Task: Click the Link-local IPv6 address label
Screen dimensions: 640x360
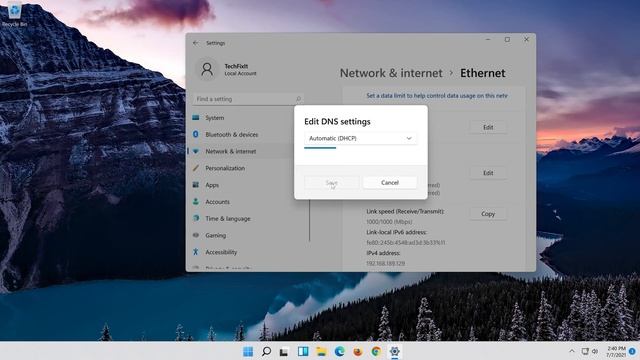Action: [396, 232]
